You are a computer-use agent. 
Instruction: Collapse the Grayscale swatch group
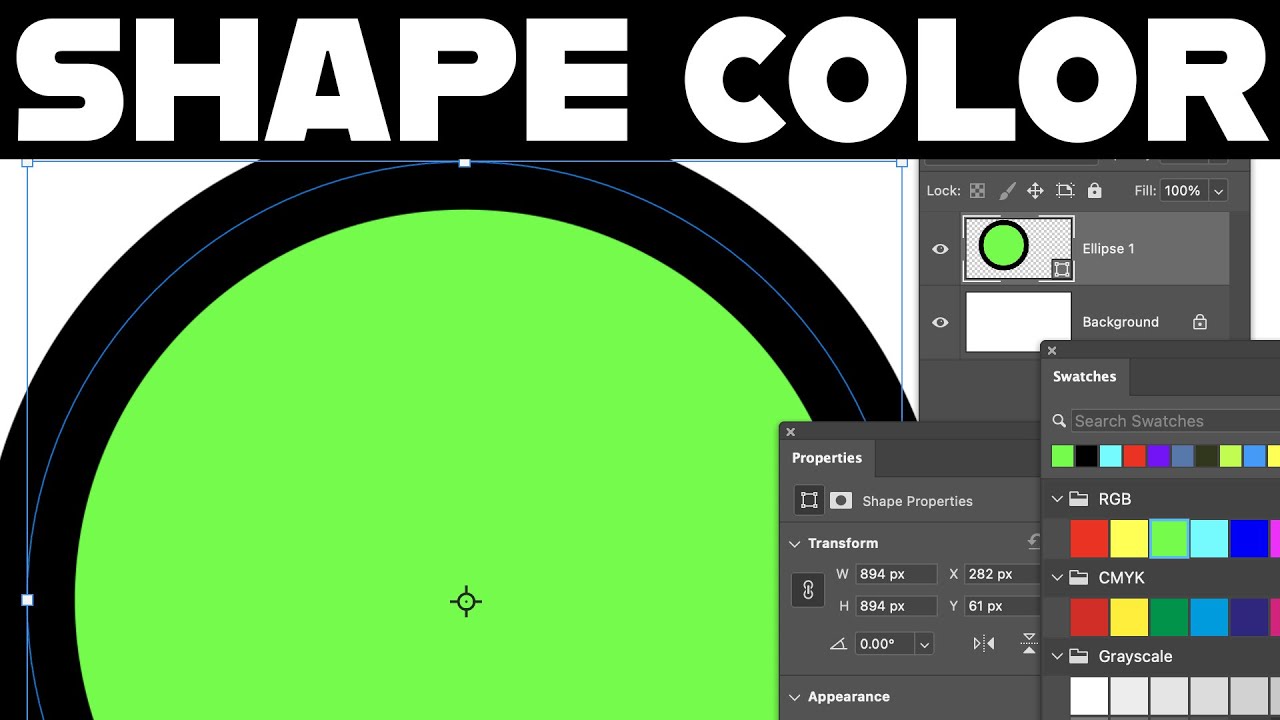tap(1057, 656)
